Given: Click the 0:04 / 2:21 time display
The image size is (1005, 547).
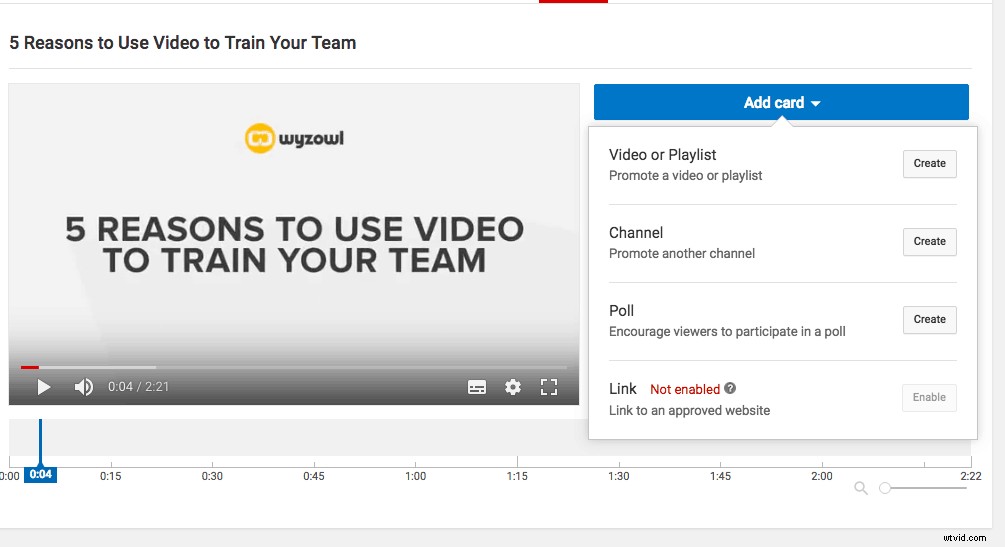Looking at the screenshot, I should [138, 387].
